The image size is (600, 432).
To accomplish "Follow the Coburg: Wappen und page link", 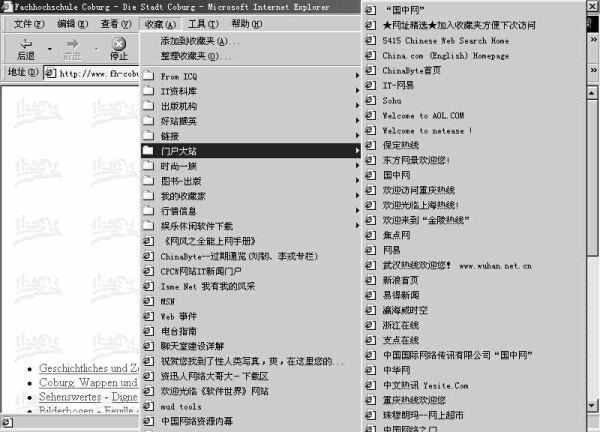I will (88, 383).
